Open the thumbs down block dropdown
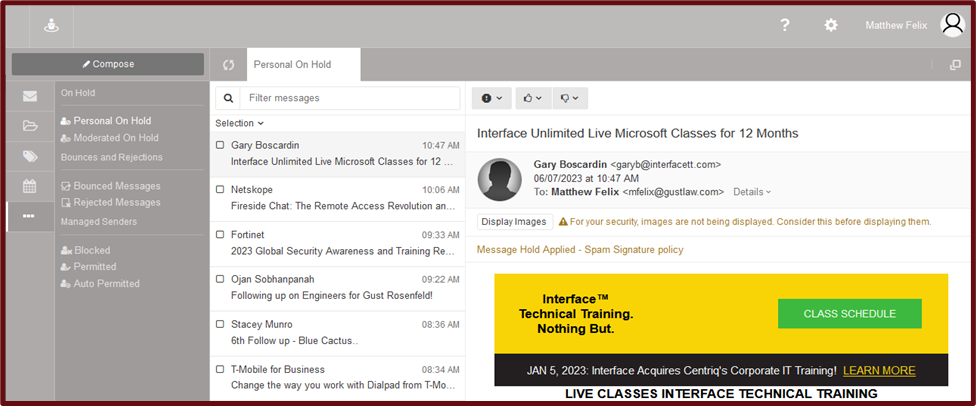Image resolution: width=976 pixels, height=406 pixels. pyautogui.click(x=570, y=98)
